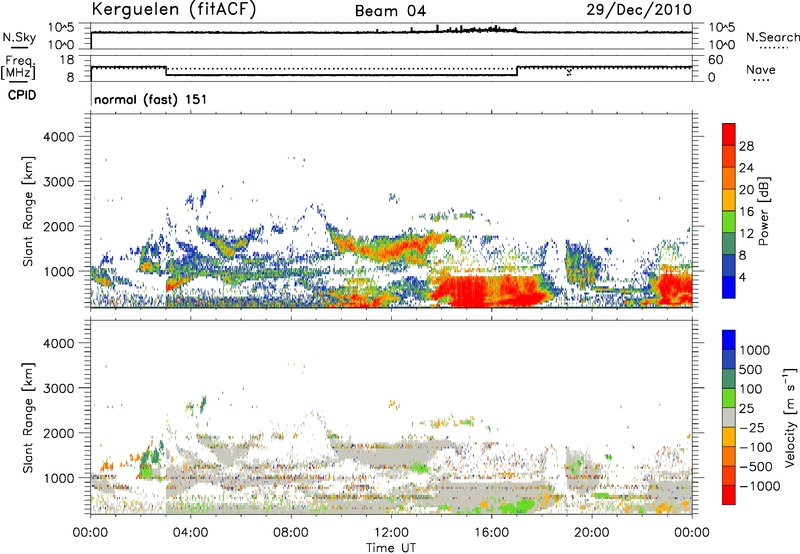Pick the light green segment of the Power colorbar

[729, 221]
